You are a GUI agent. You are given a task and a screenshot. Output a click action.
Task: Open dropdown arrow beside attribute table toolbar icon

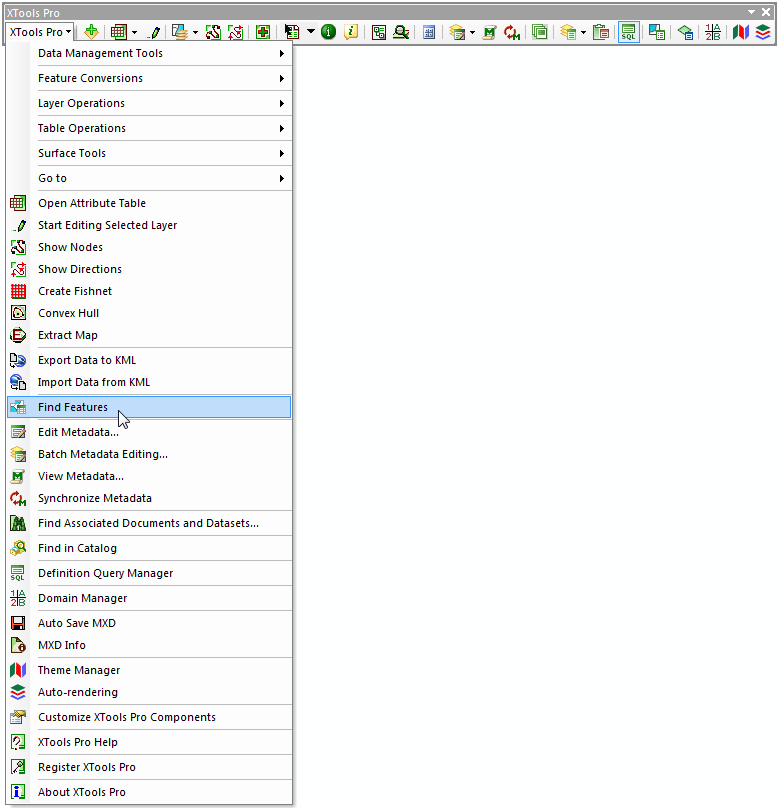[x=134, y=32]
